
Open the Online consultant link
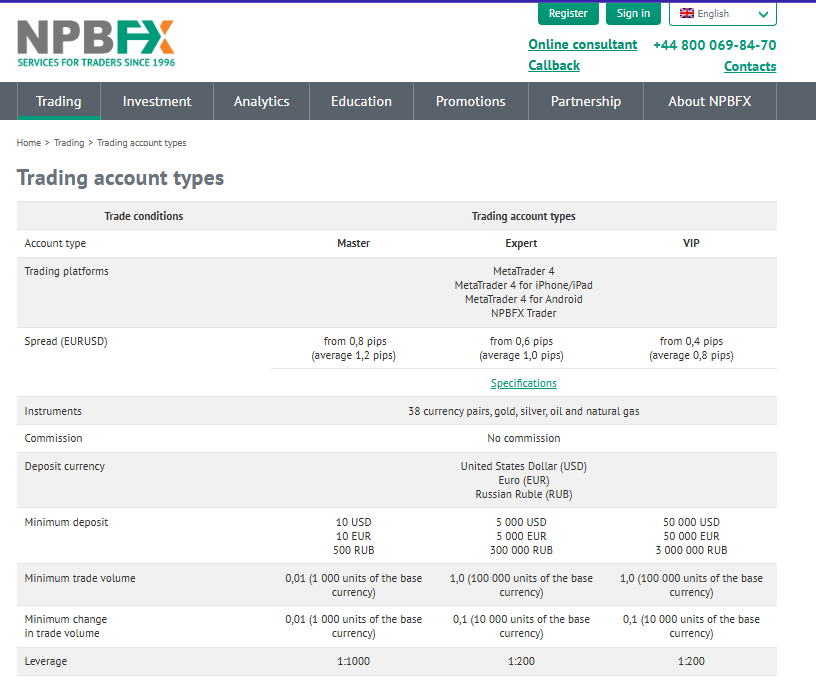point(582,45)
